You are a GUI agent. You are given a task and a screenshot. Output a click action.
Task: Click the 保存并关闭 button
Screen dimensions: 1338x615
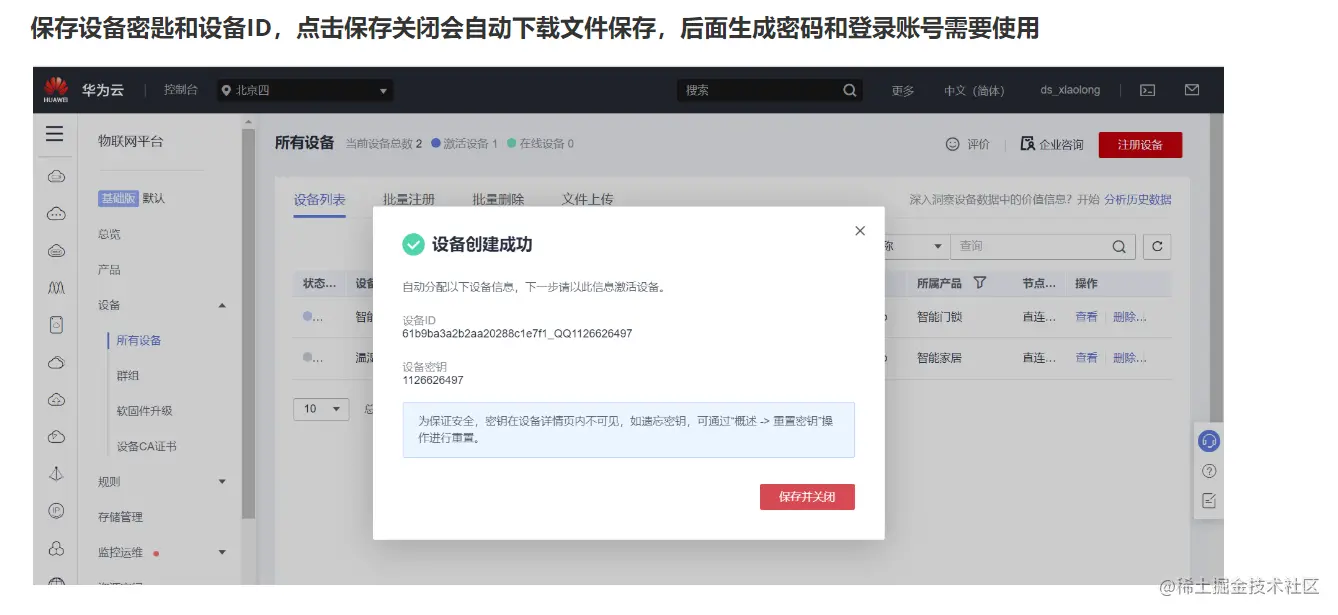pyautogui.click(x=807, y=497)
